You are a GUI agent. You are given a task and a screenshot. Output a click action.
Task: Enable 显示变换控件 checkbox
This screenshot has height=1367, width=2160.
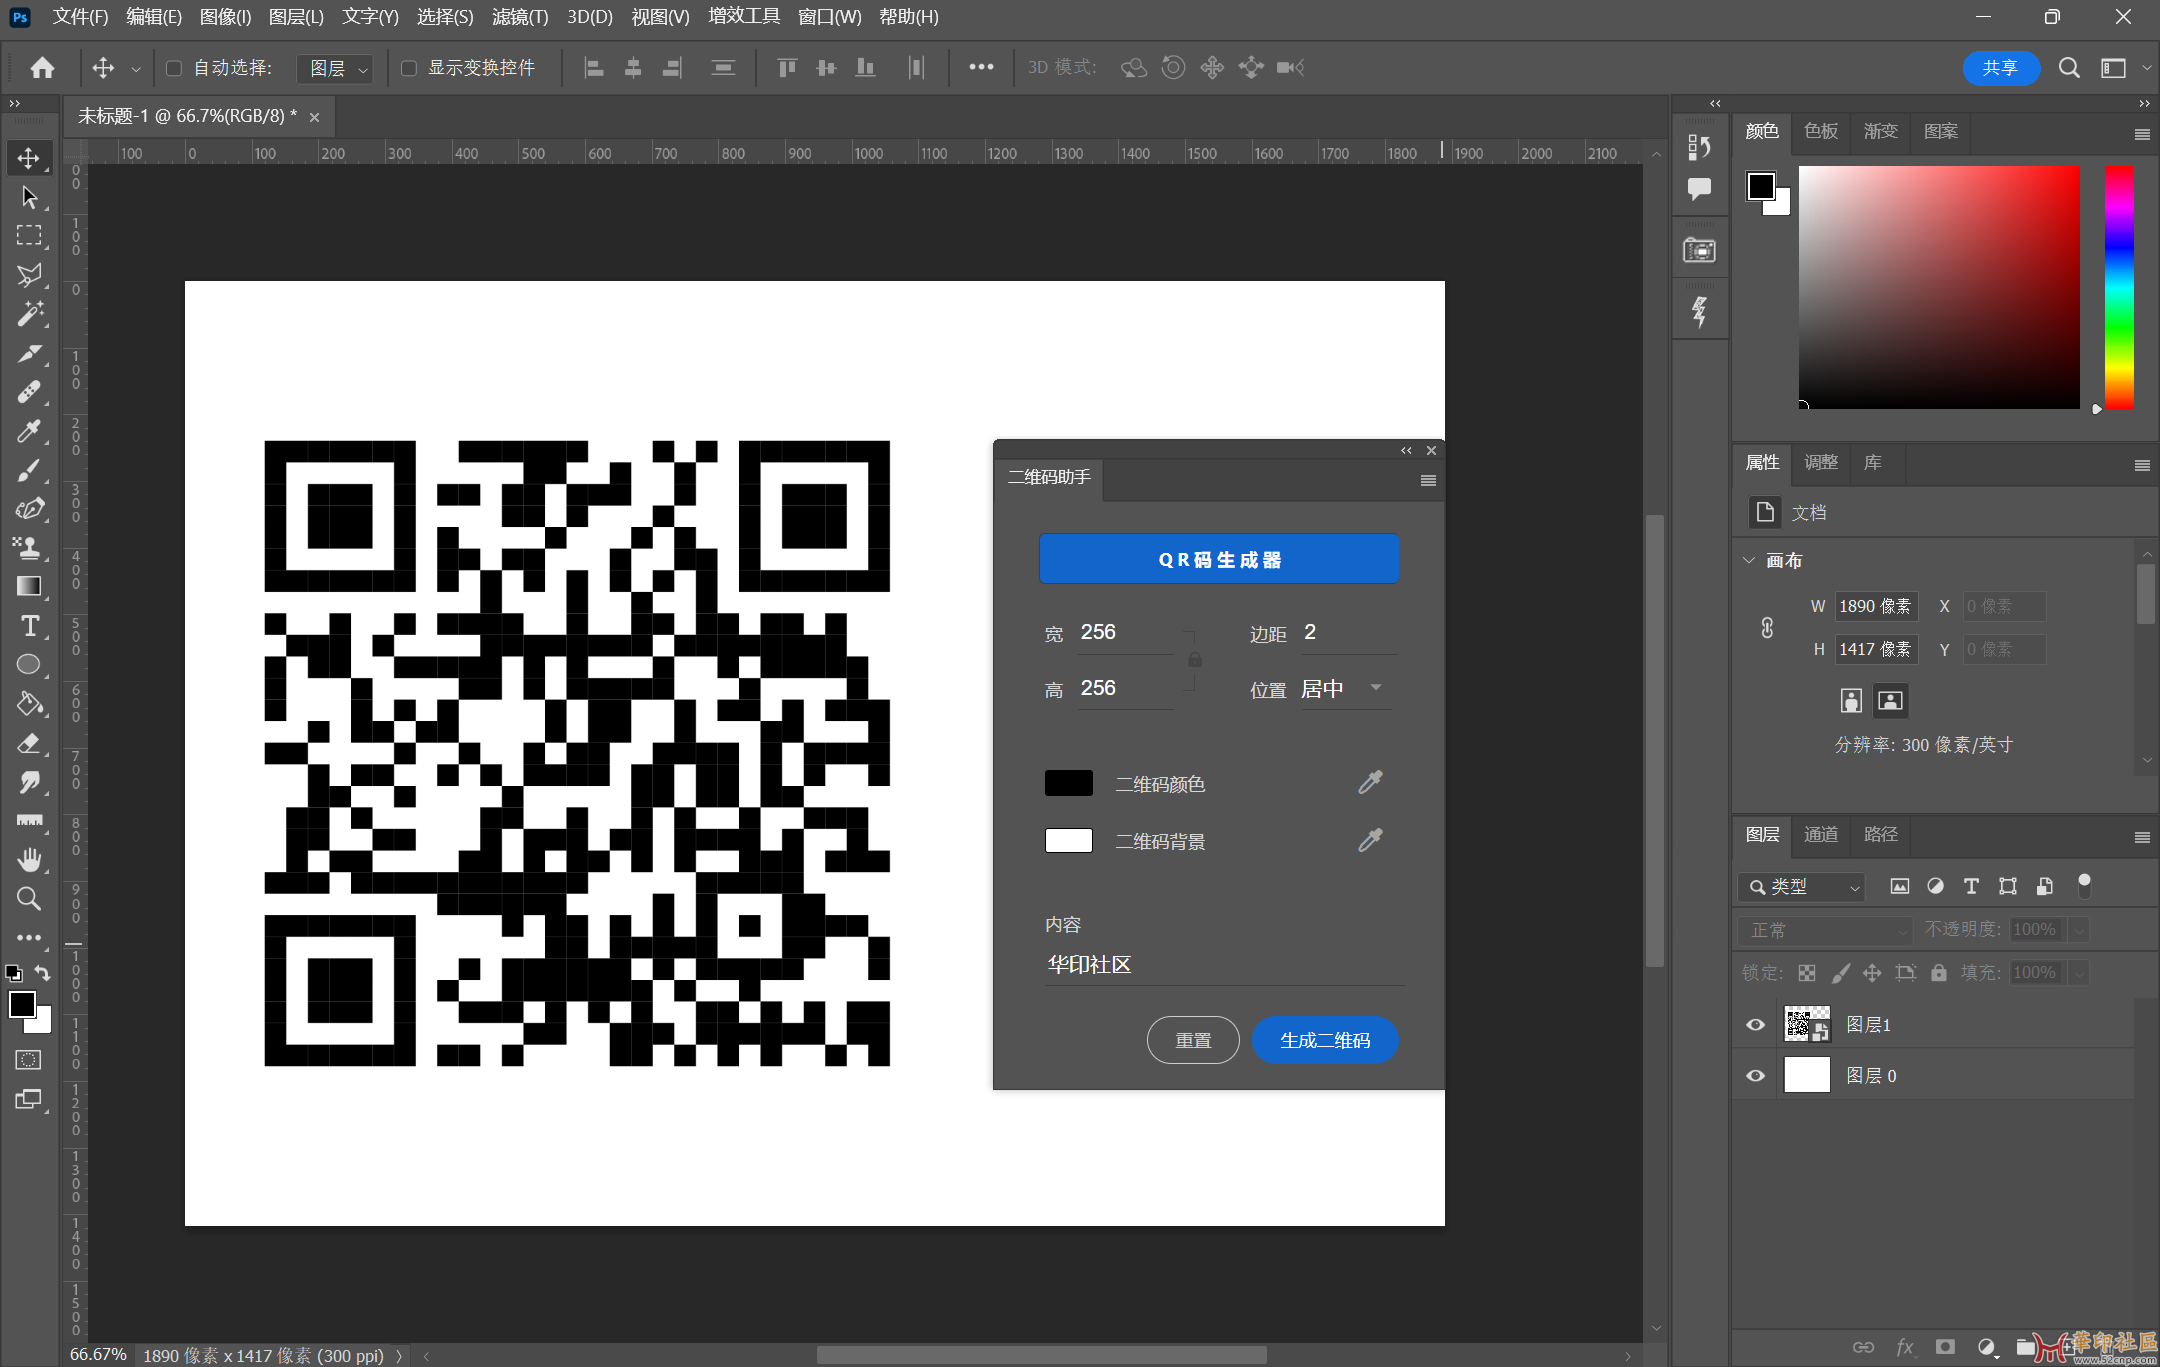tap(409, 68)
